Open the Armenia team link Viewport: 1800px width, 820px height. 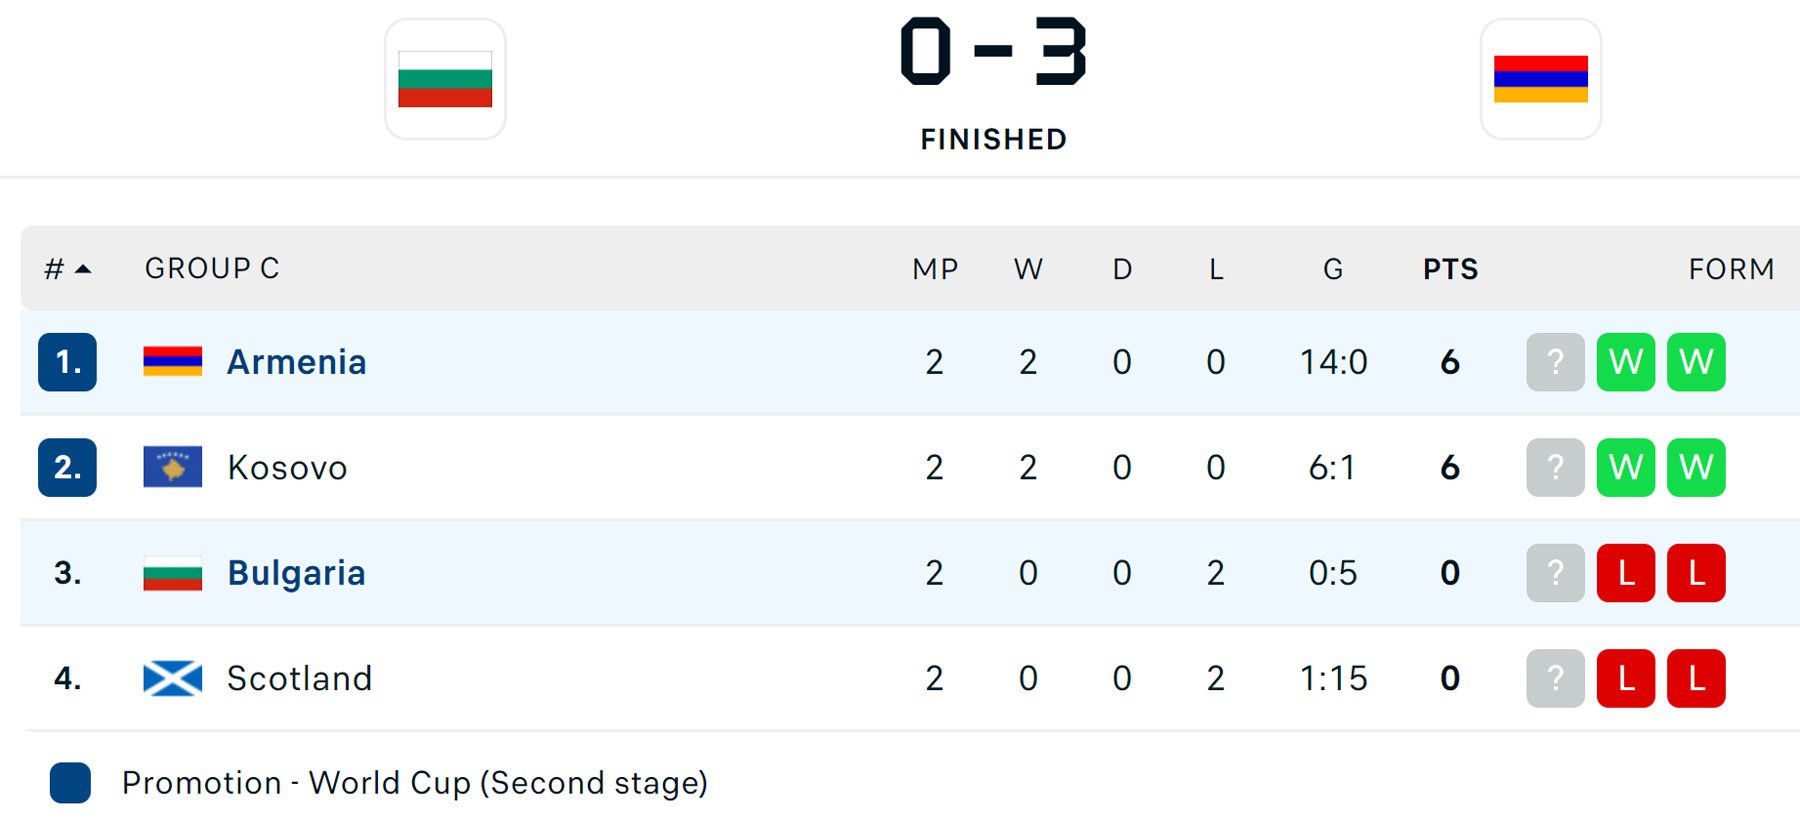297,362
